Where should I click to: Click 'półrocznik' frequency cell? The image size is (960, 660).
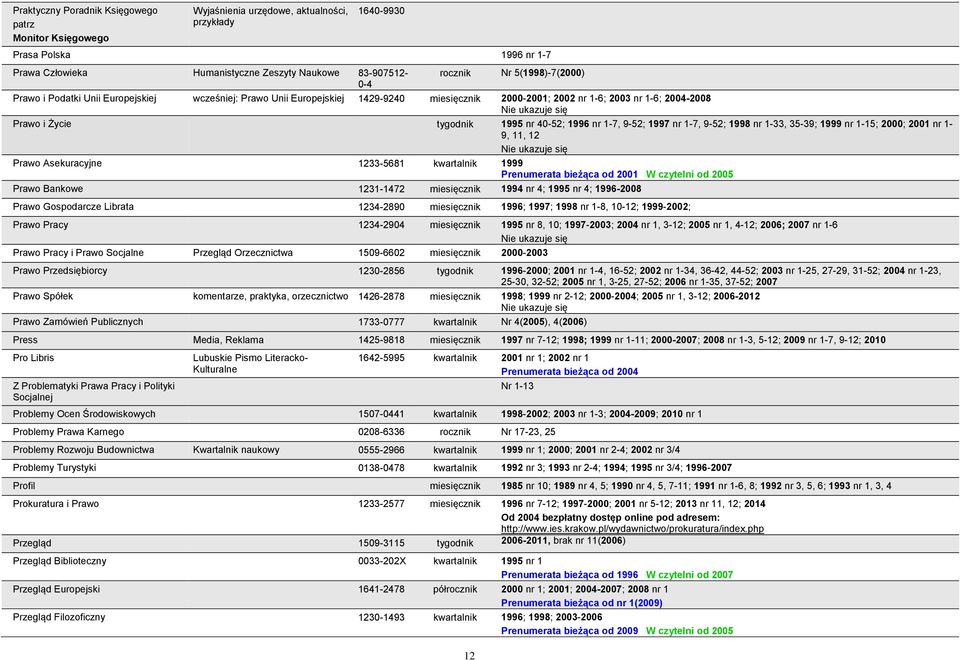(455, 590)
